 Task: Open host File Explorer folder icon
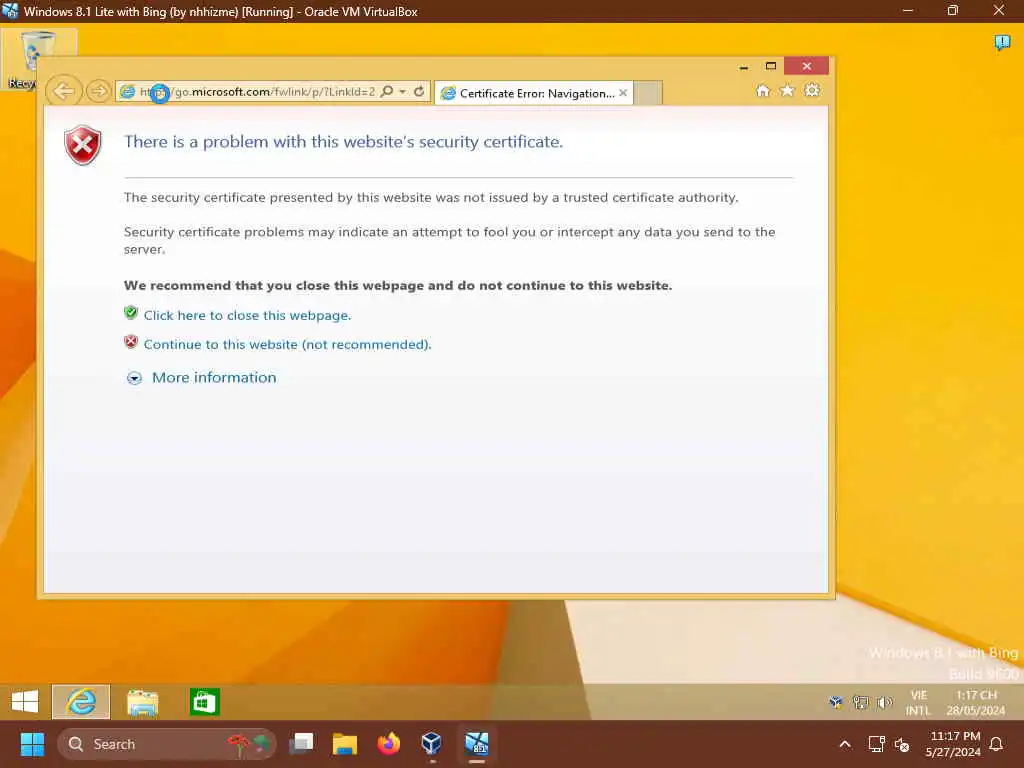coord(345,744)
